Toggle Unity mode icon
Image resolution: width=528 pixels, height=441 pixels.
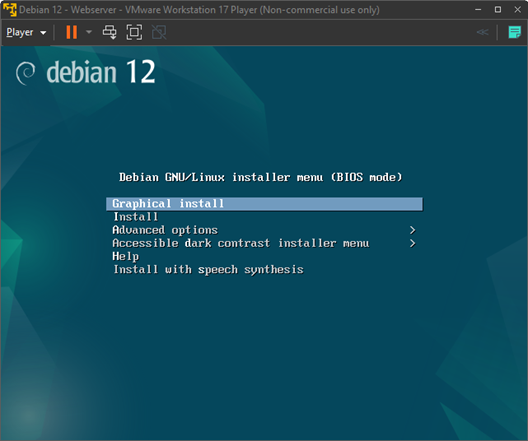159,32
